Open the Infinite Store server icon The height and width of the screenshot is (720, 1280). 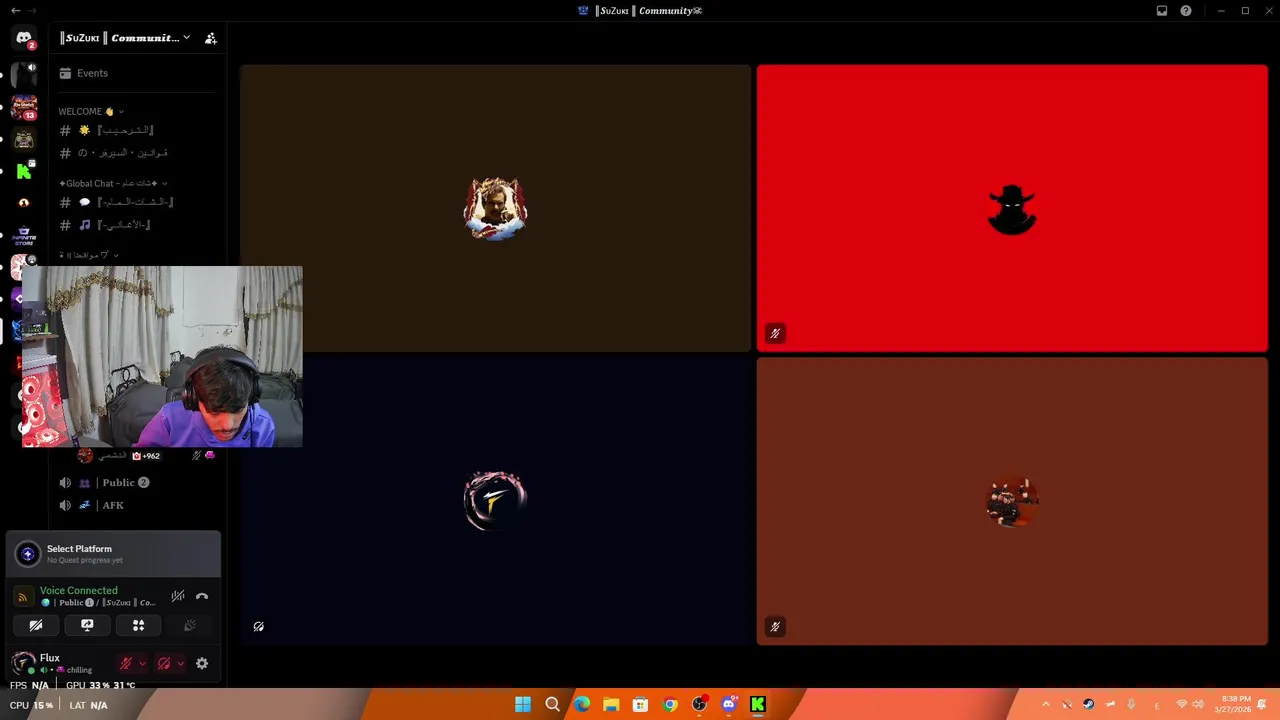coord(24,236)
